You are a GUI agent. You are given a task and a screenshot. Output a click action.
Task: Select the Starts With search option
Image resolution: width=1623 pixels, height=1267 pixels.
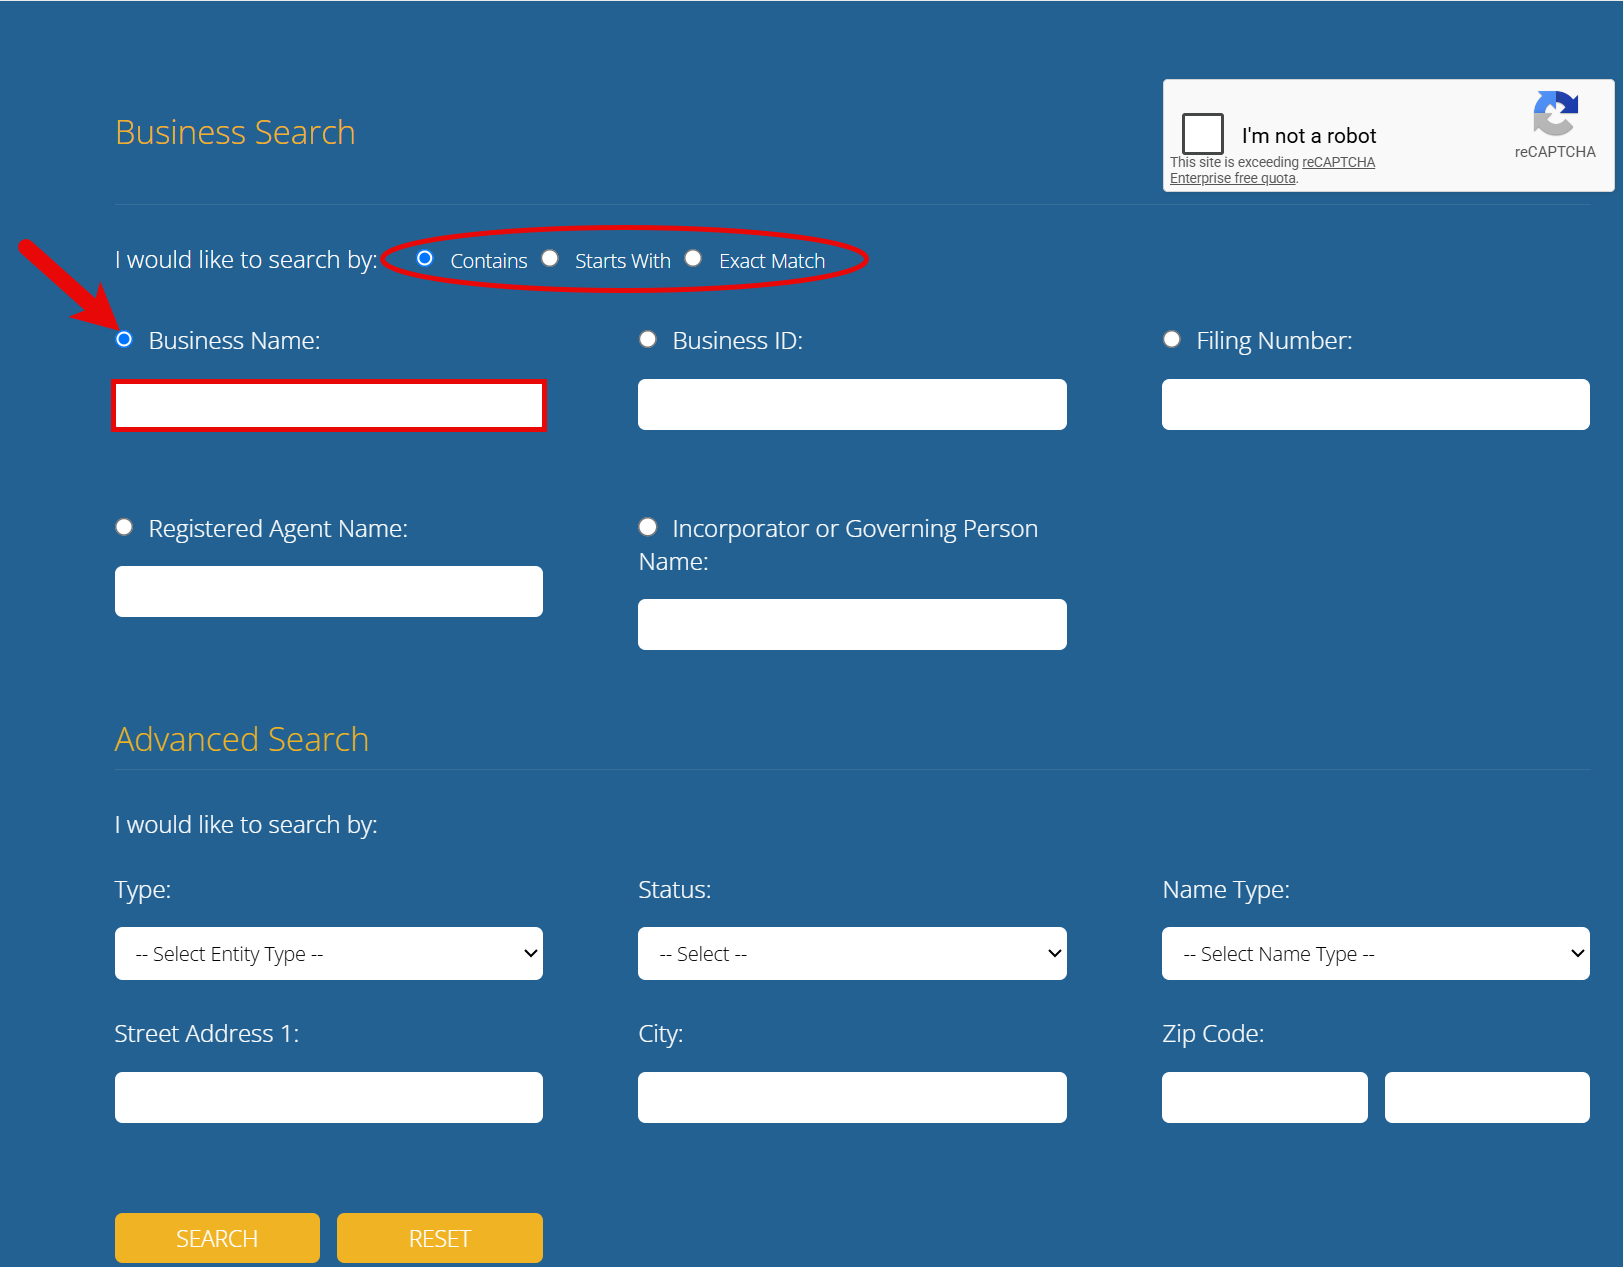point(550,259)
